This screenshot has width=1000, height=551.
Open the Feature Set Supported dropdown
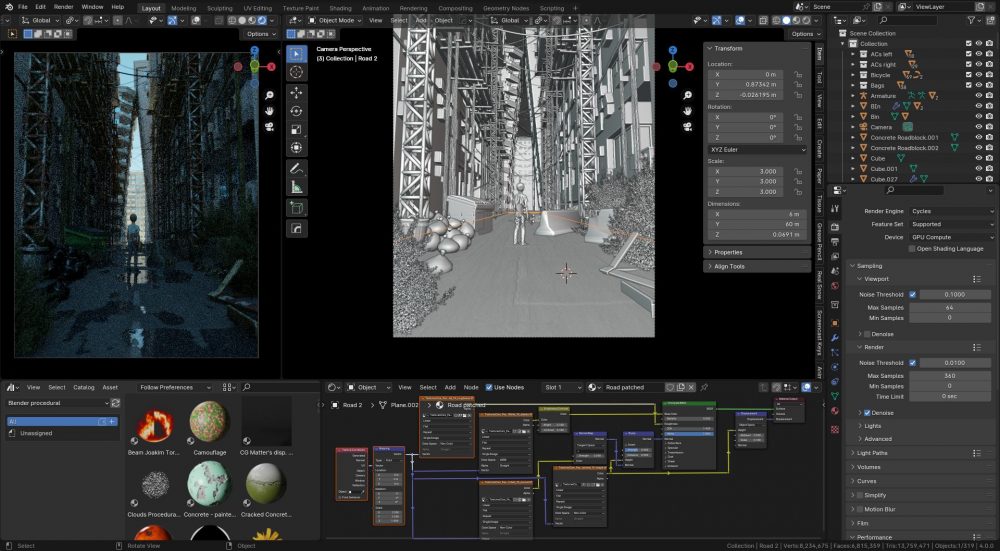tap(951, 224)
